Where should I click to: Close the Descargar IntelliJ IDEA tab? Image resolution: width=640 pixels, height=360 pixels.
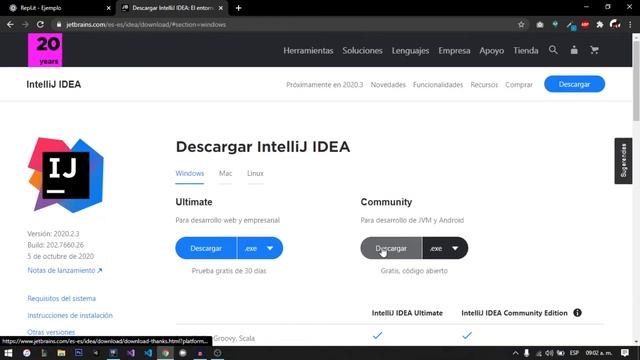(221, 8)
